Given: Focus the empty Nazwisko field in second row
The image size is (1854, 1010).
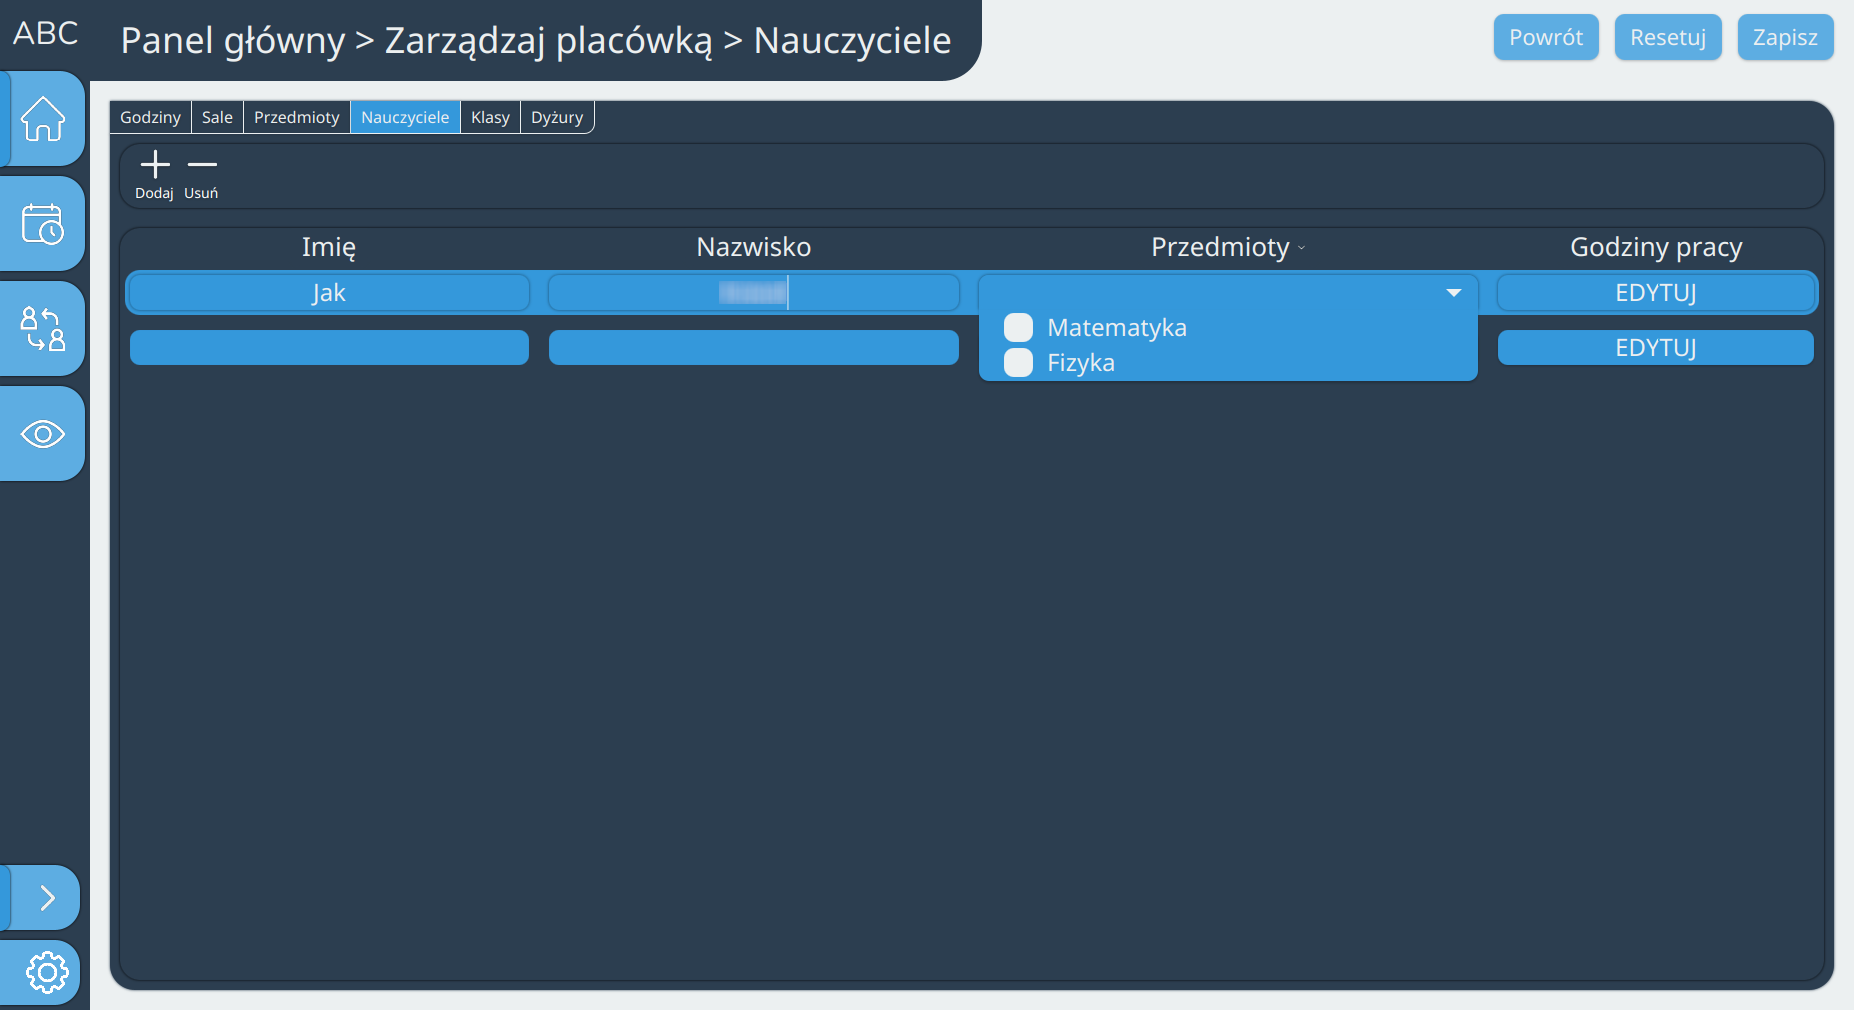Looking at the screenshot, I should 754,348.
